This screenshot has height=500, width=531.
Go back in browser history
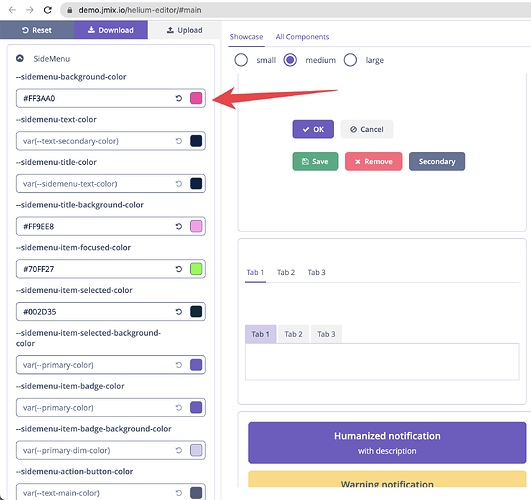tap(12, 10)
